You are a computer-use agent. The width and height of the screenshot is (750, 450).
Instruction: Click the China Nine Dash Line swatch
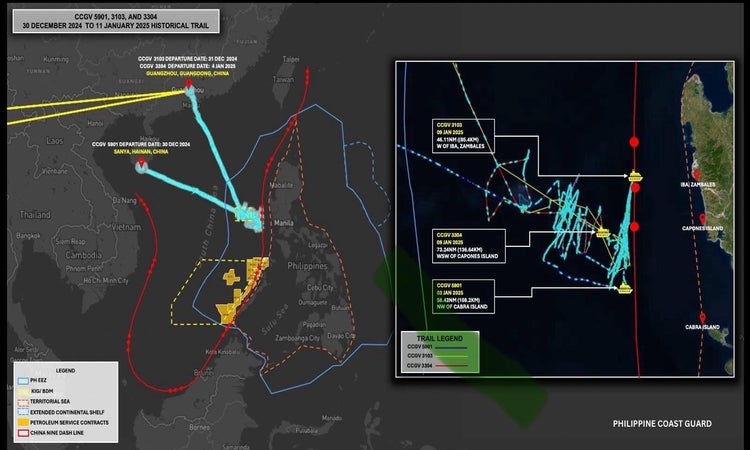click(x=23, y=433)
